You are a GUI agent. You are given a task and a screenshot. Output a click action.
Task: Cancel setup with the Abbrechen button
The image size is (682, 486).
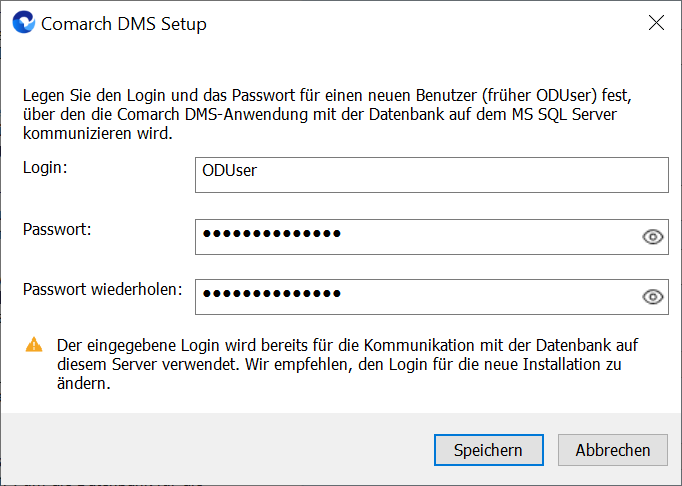[x=612, y=450]
